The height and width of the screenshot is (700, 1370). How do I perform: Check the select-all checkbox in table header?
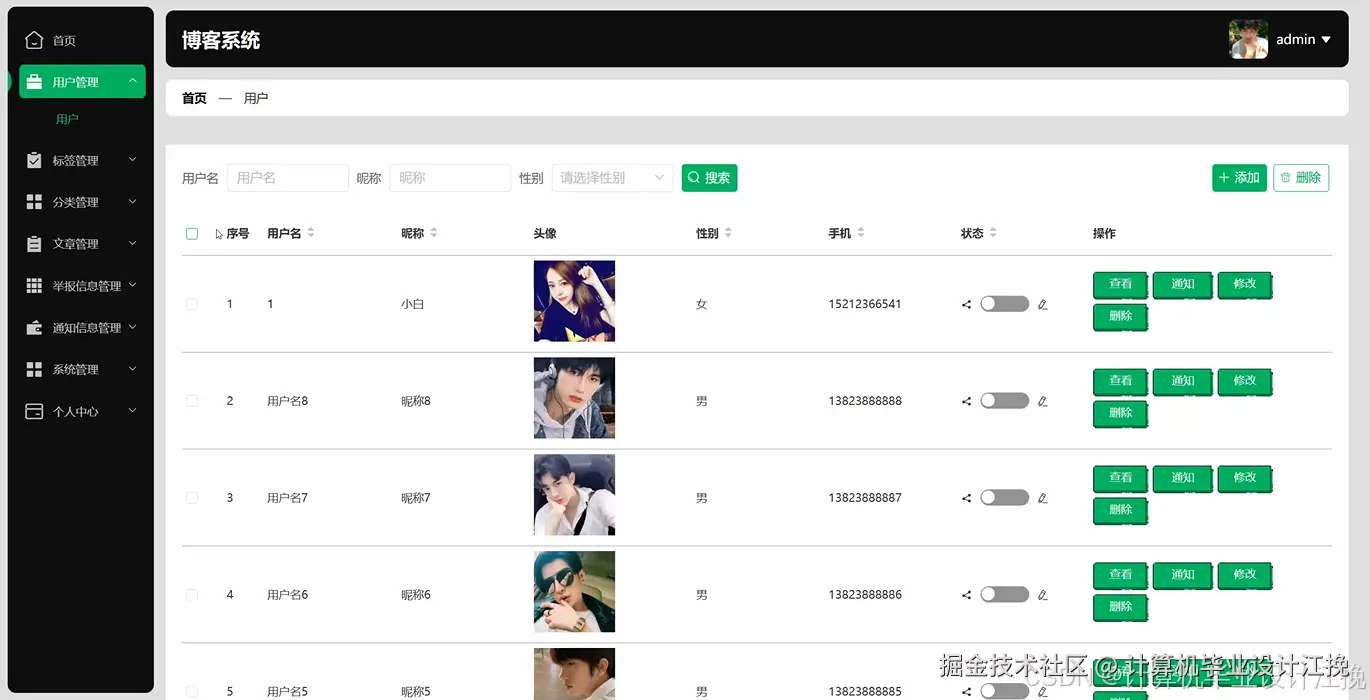[x=192, y=234]
